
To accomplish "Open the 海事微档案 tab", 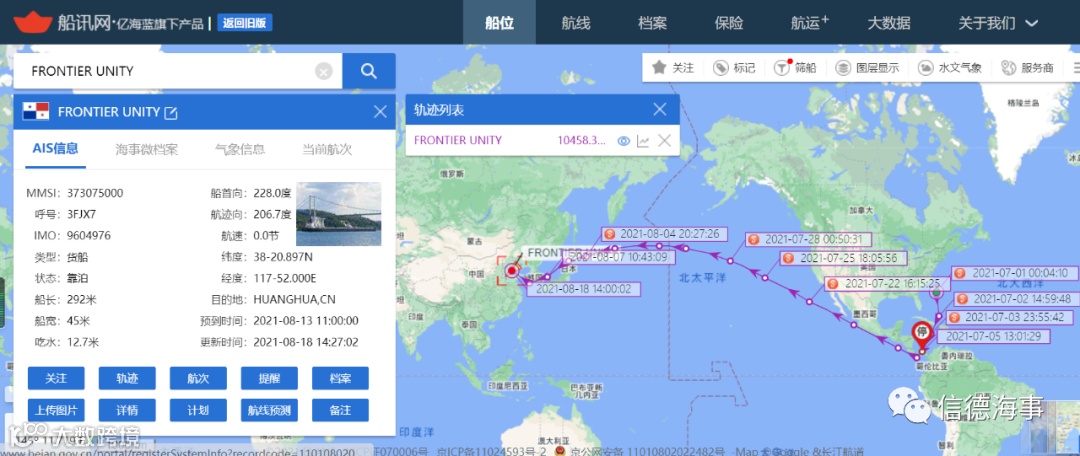I will tap(147, 149).
